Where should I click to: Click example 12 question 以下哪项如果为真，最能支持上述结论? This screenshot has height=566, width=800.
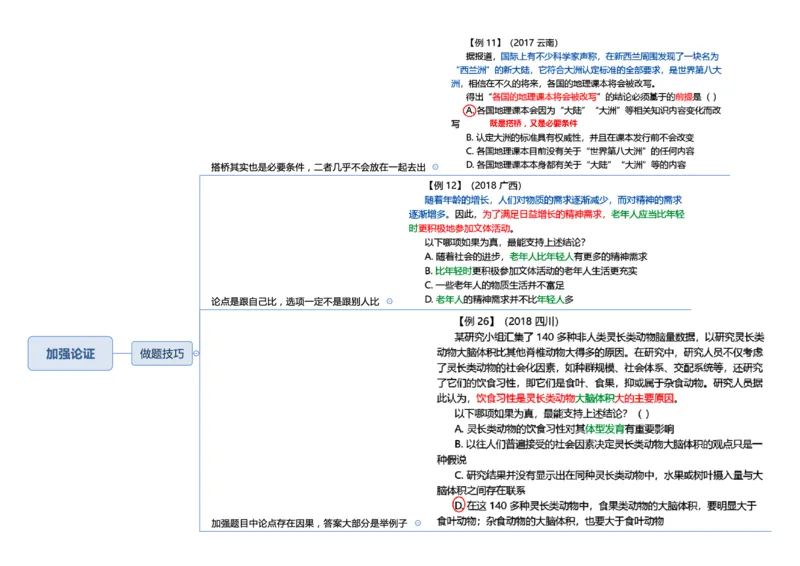[505, 242]
